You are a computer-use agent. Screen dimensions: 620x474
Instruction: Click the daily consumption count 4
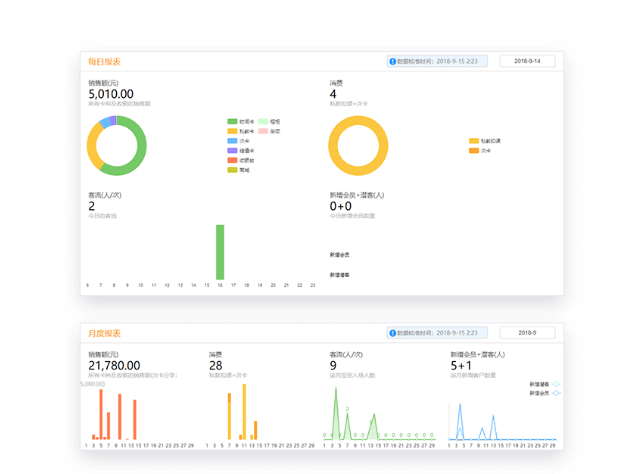pyautogui.click(x=333, y=94)
